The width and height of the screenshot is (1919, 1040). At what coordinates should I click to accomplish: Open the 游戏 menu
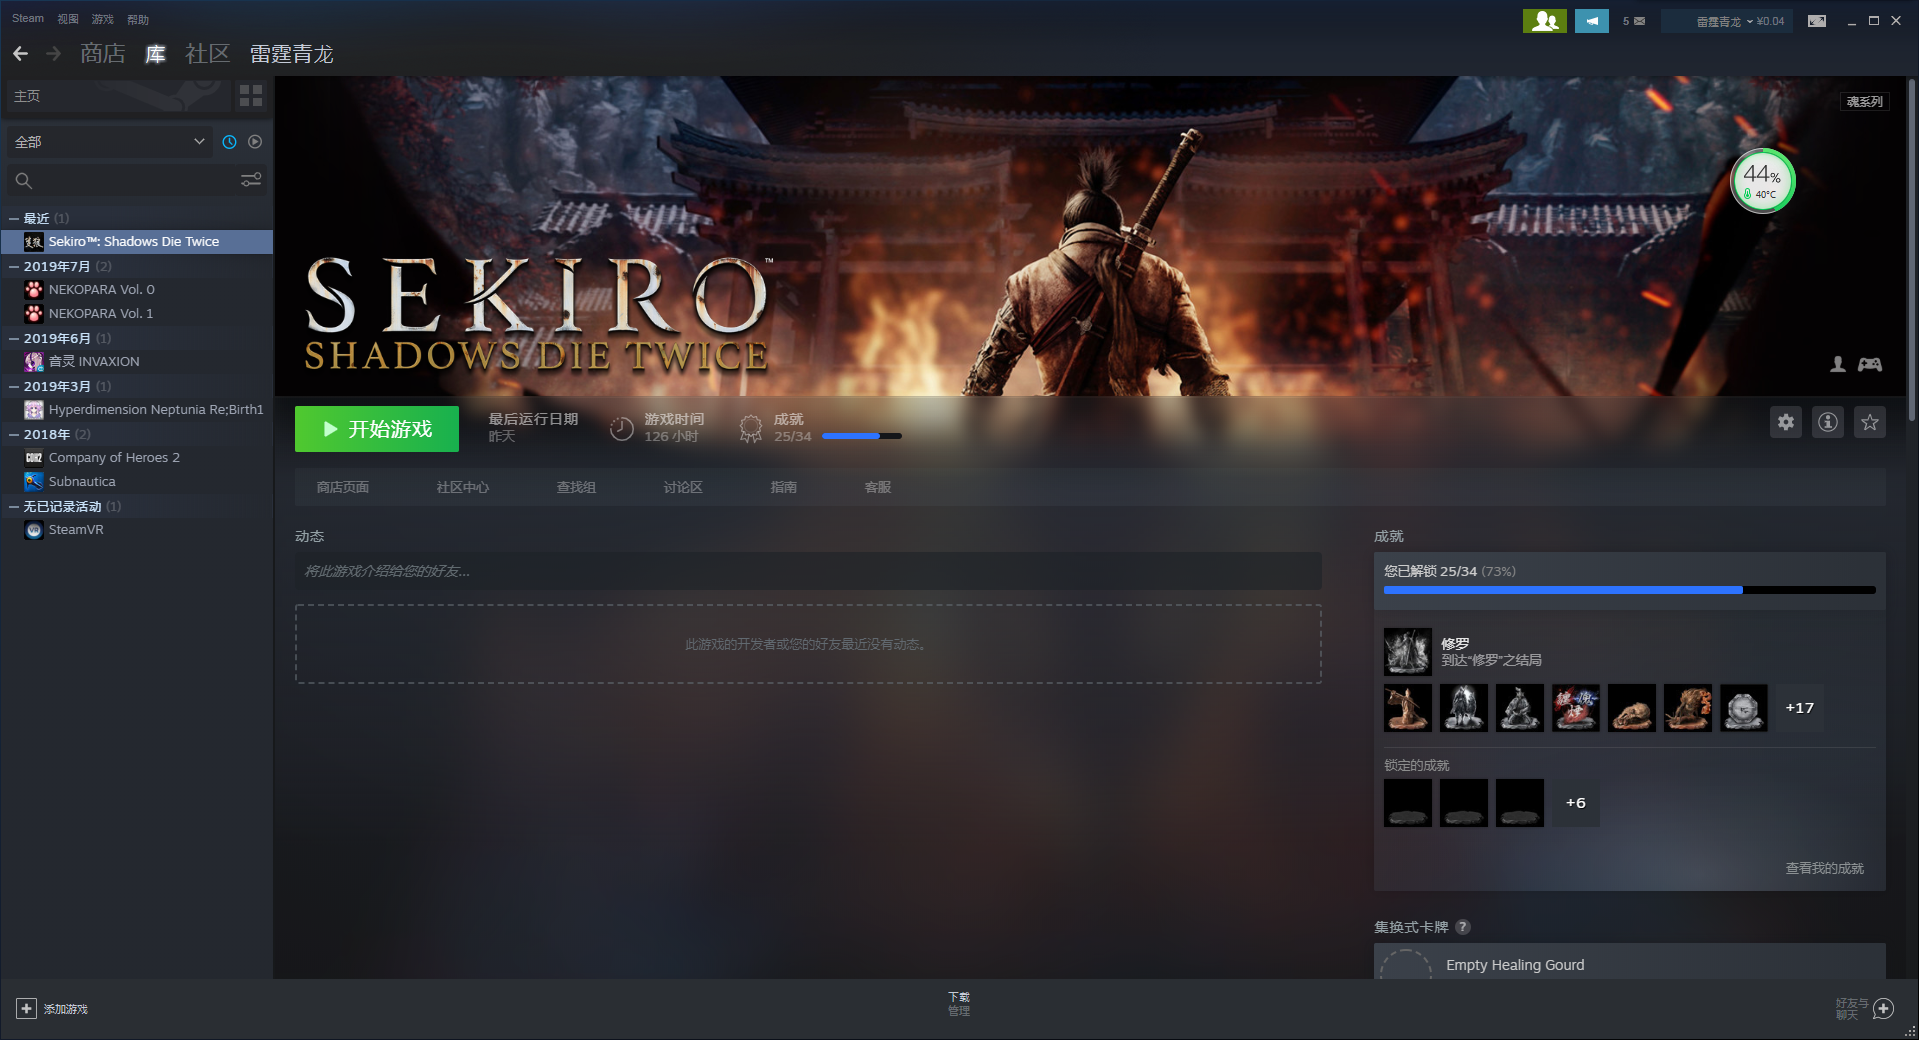(102, 19)
